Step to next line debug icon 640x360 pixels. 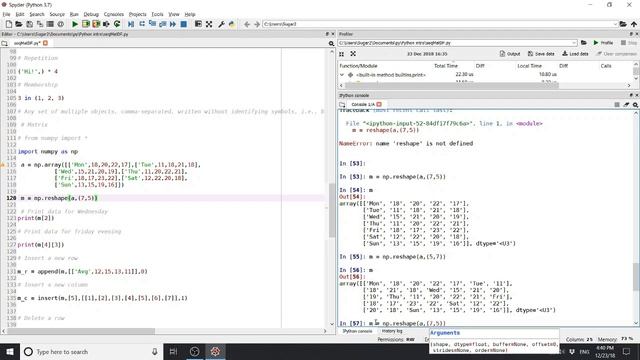click(x=142, y=24)
